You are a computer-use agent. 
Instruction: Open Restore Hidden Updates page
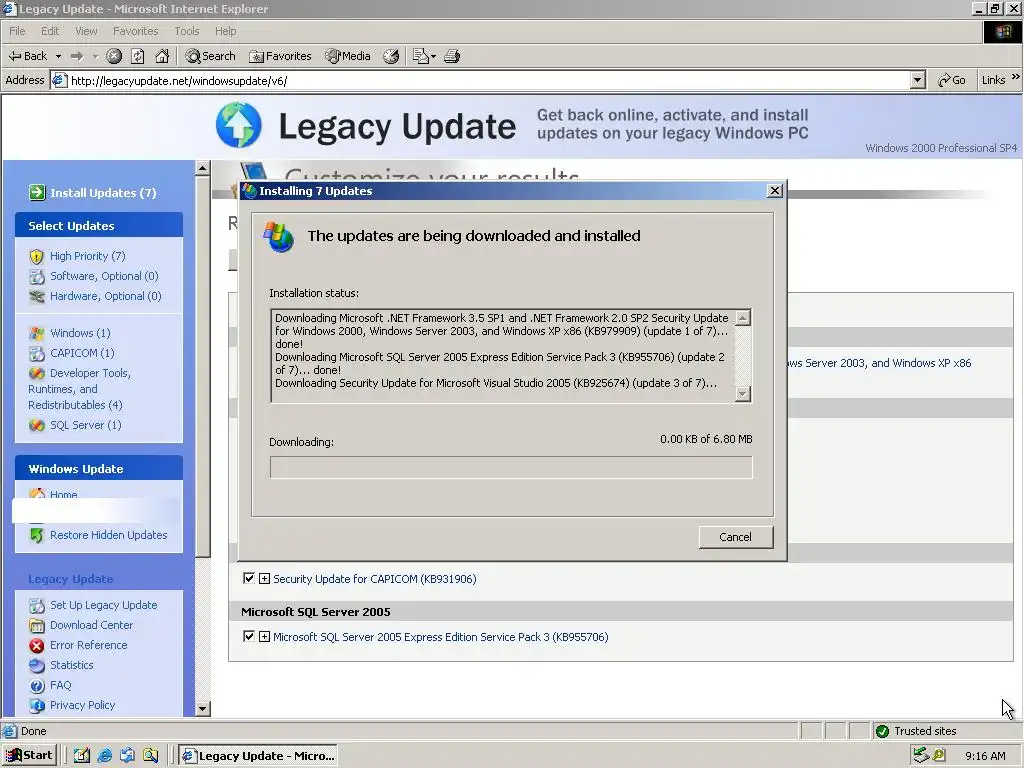(108, 535)
